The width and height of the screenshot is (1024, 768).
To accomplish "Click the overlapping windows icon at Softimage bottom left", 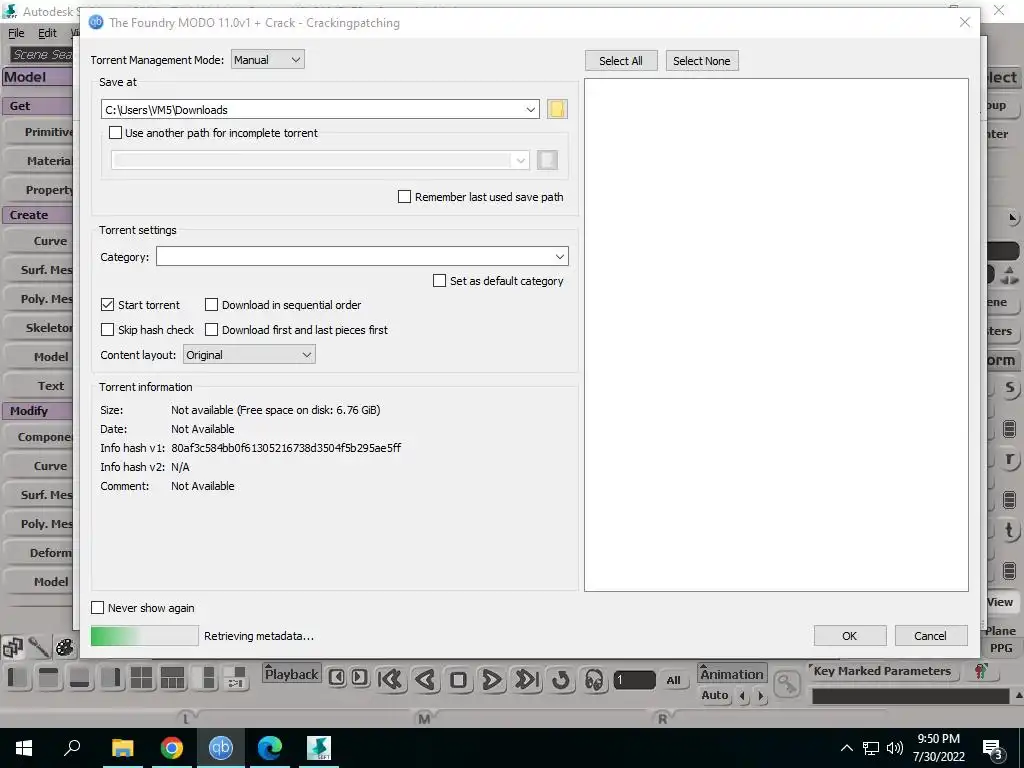I will pyautogui.click(x=13, y=647).
